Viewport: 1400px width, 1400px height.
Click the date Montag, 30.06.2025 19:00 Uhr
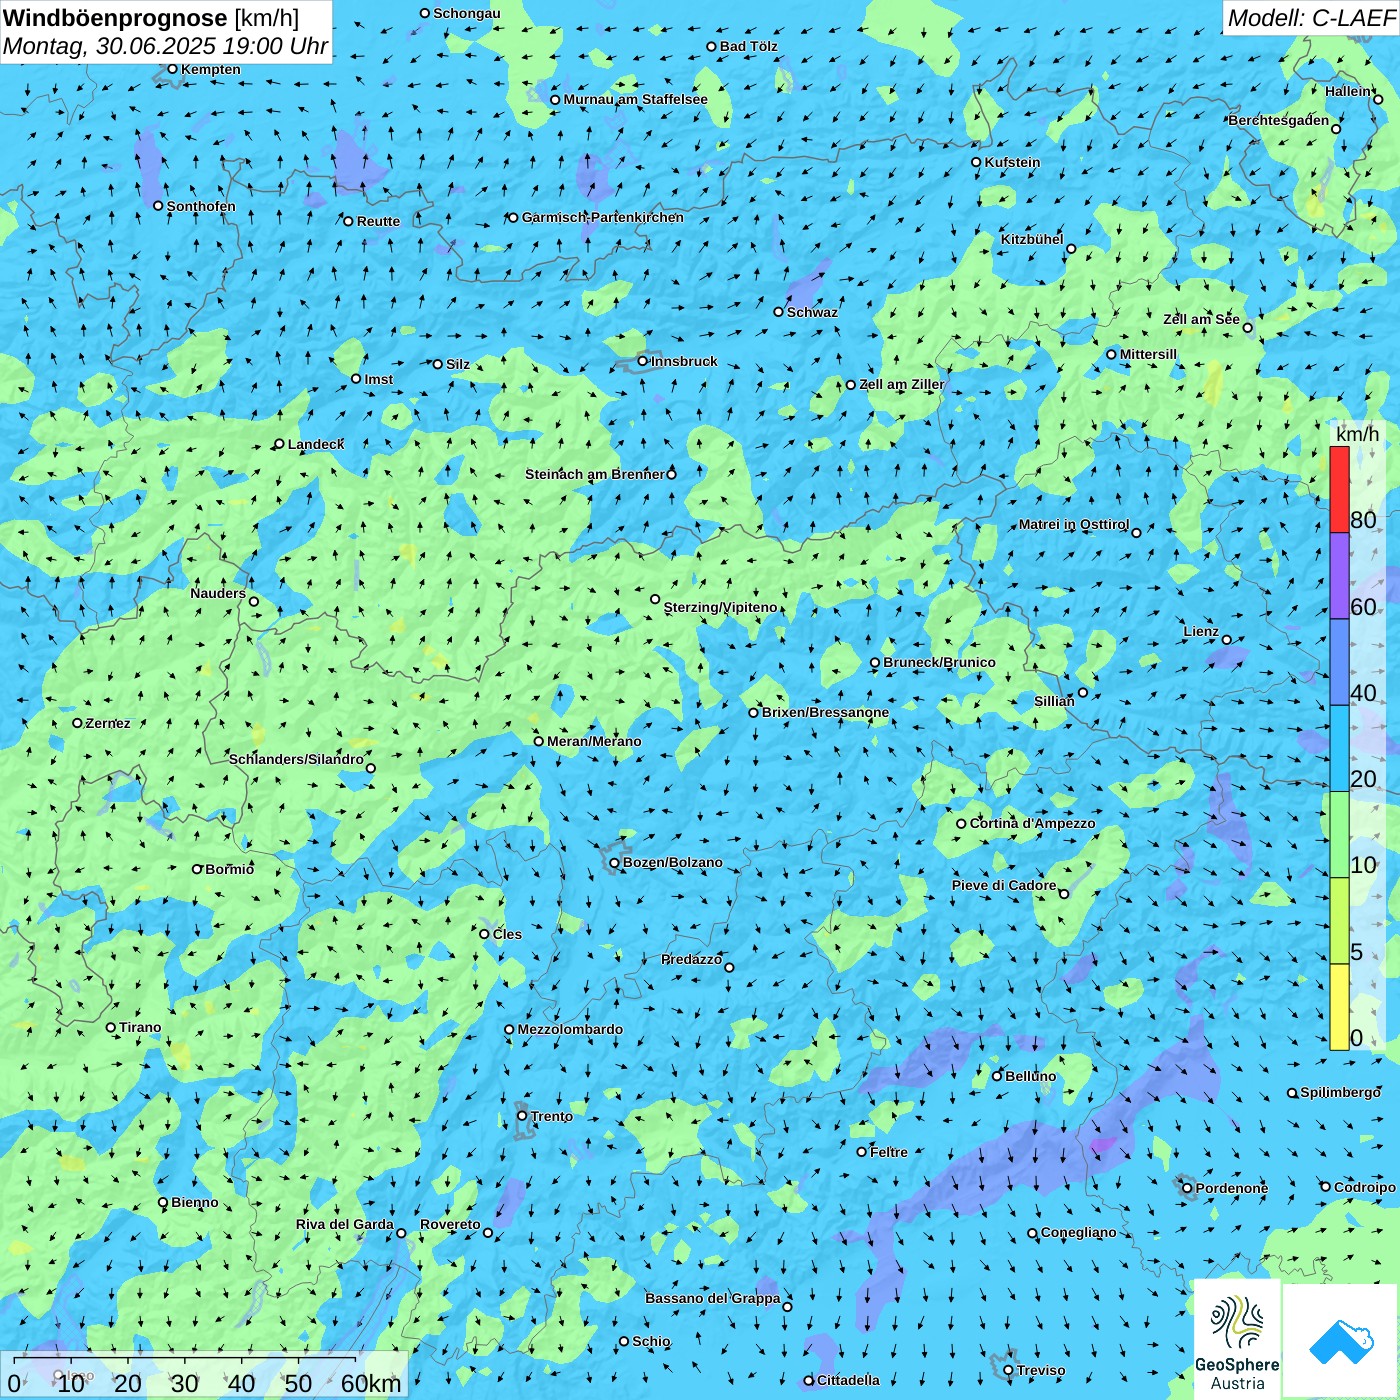pyautogui.click(x=165, y=46)
